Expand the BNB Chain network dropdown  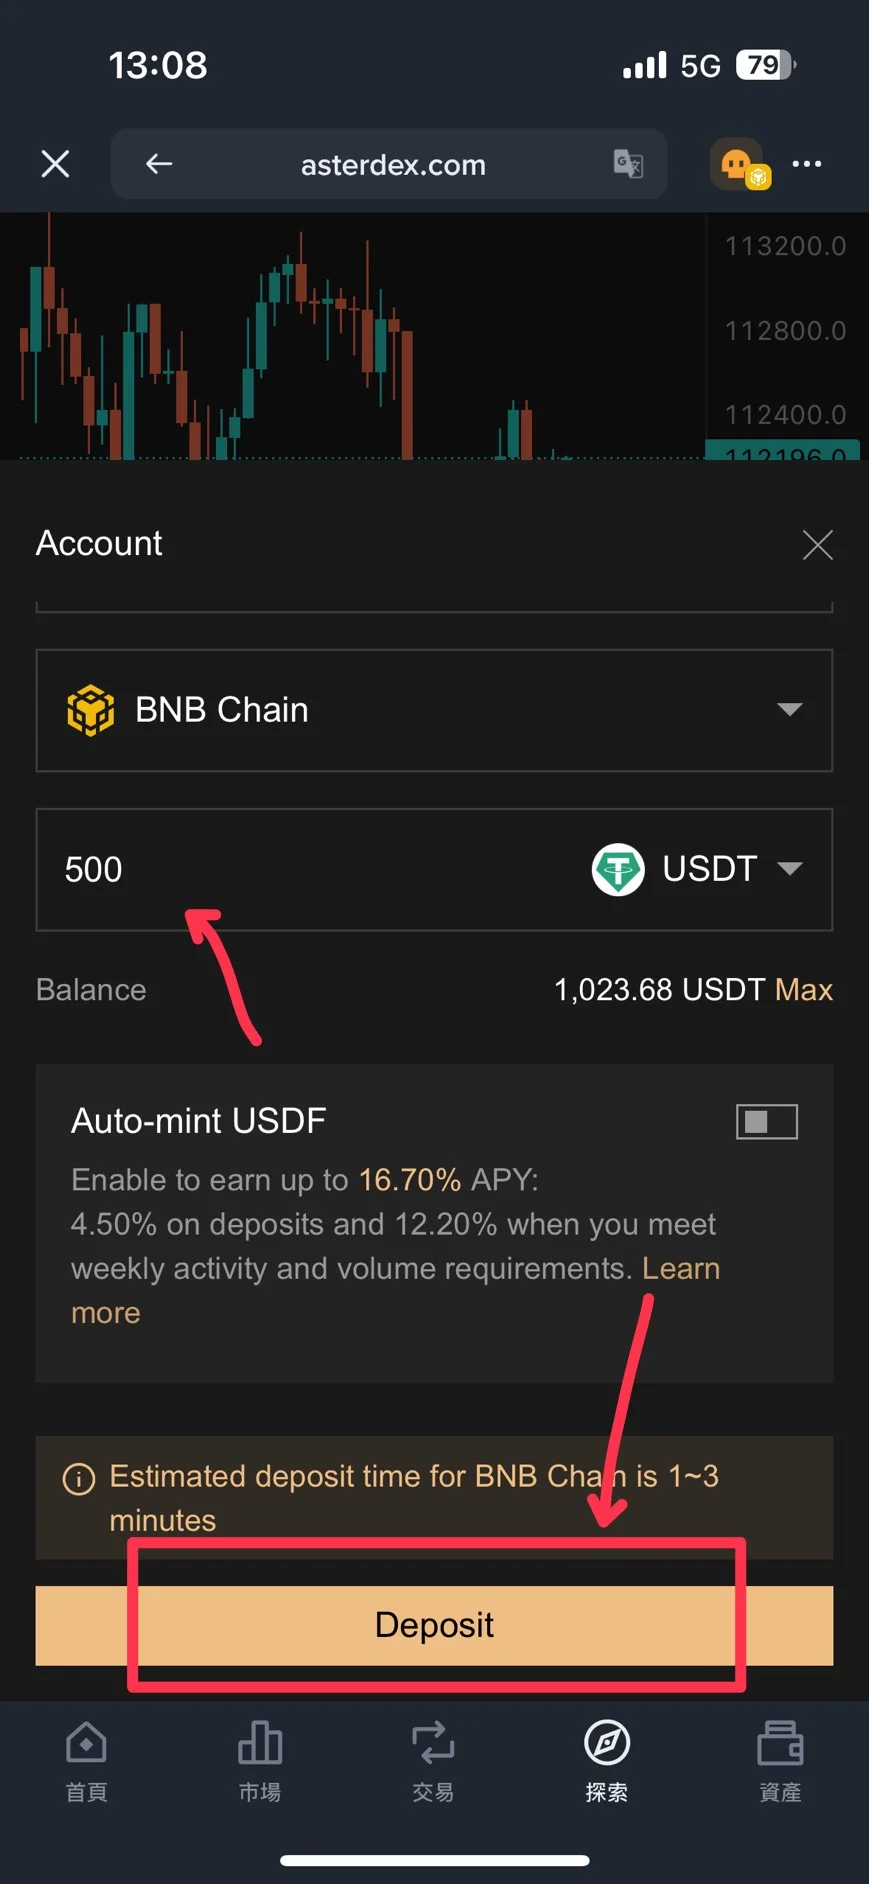tap(789, 710)
